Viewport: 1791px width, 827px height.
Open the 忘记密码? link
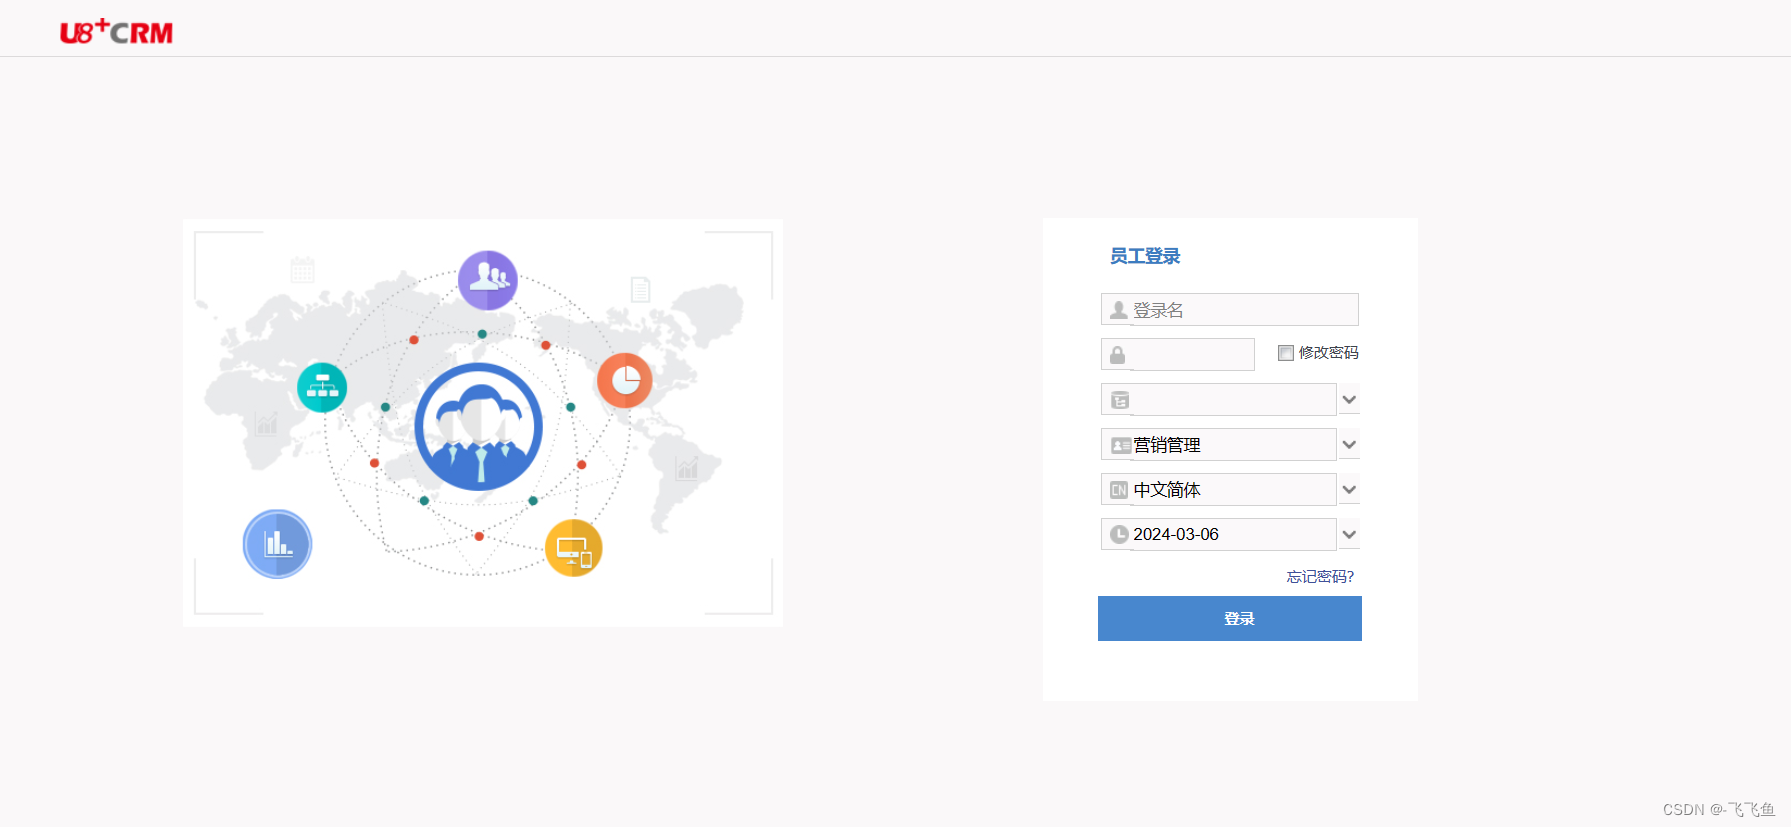click(1320, 577)
